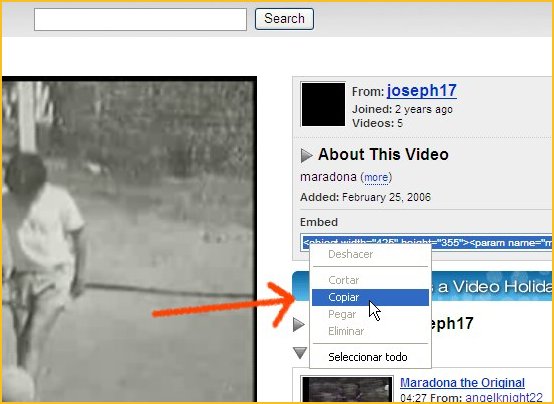Click joseph17's black avatar thumbnail

click(323, 104)
